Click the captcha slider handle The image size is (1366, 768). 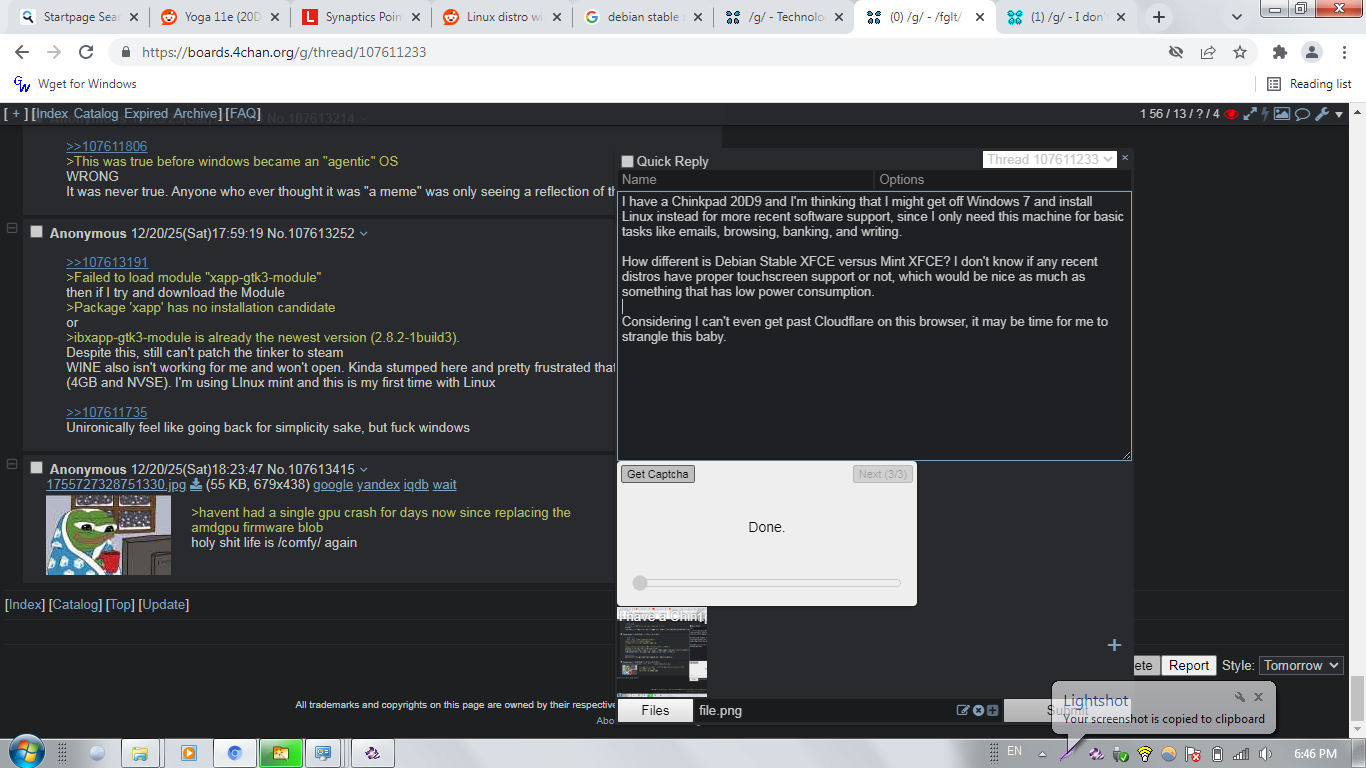(640, 583)
